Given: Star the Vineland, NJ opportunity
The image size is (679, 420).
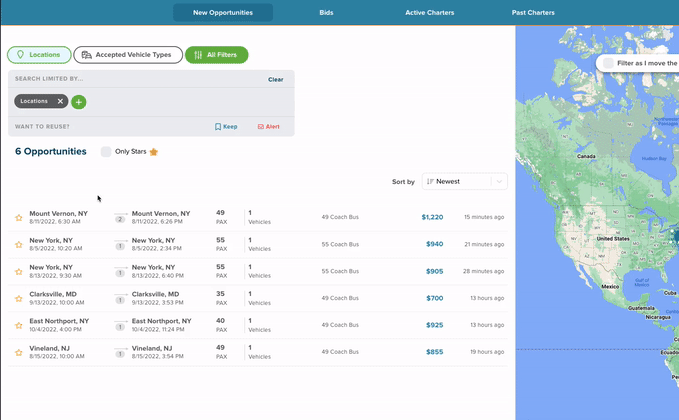Looking at the screenshot, I should tap(19, 352).
